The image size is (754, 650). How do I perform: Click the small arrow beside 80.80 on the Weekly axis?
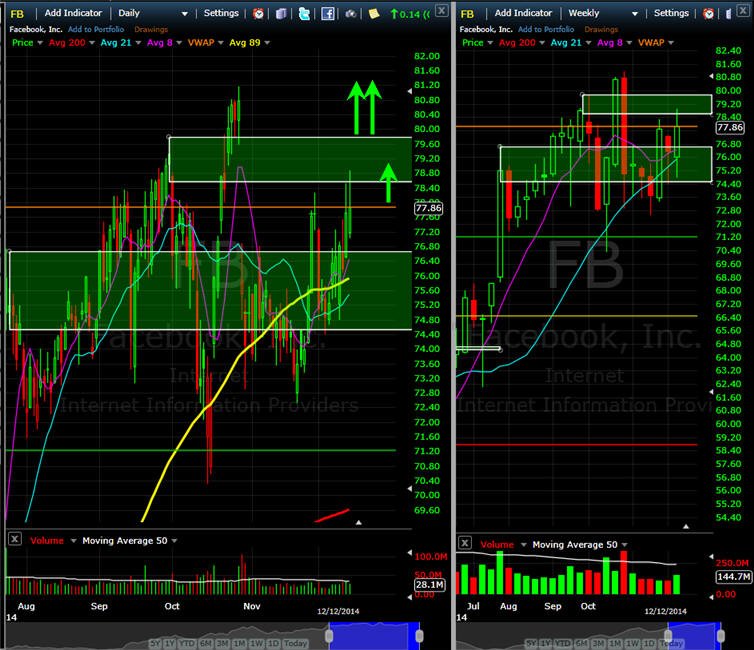click(x=711, y=76)
